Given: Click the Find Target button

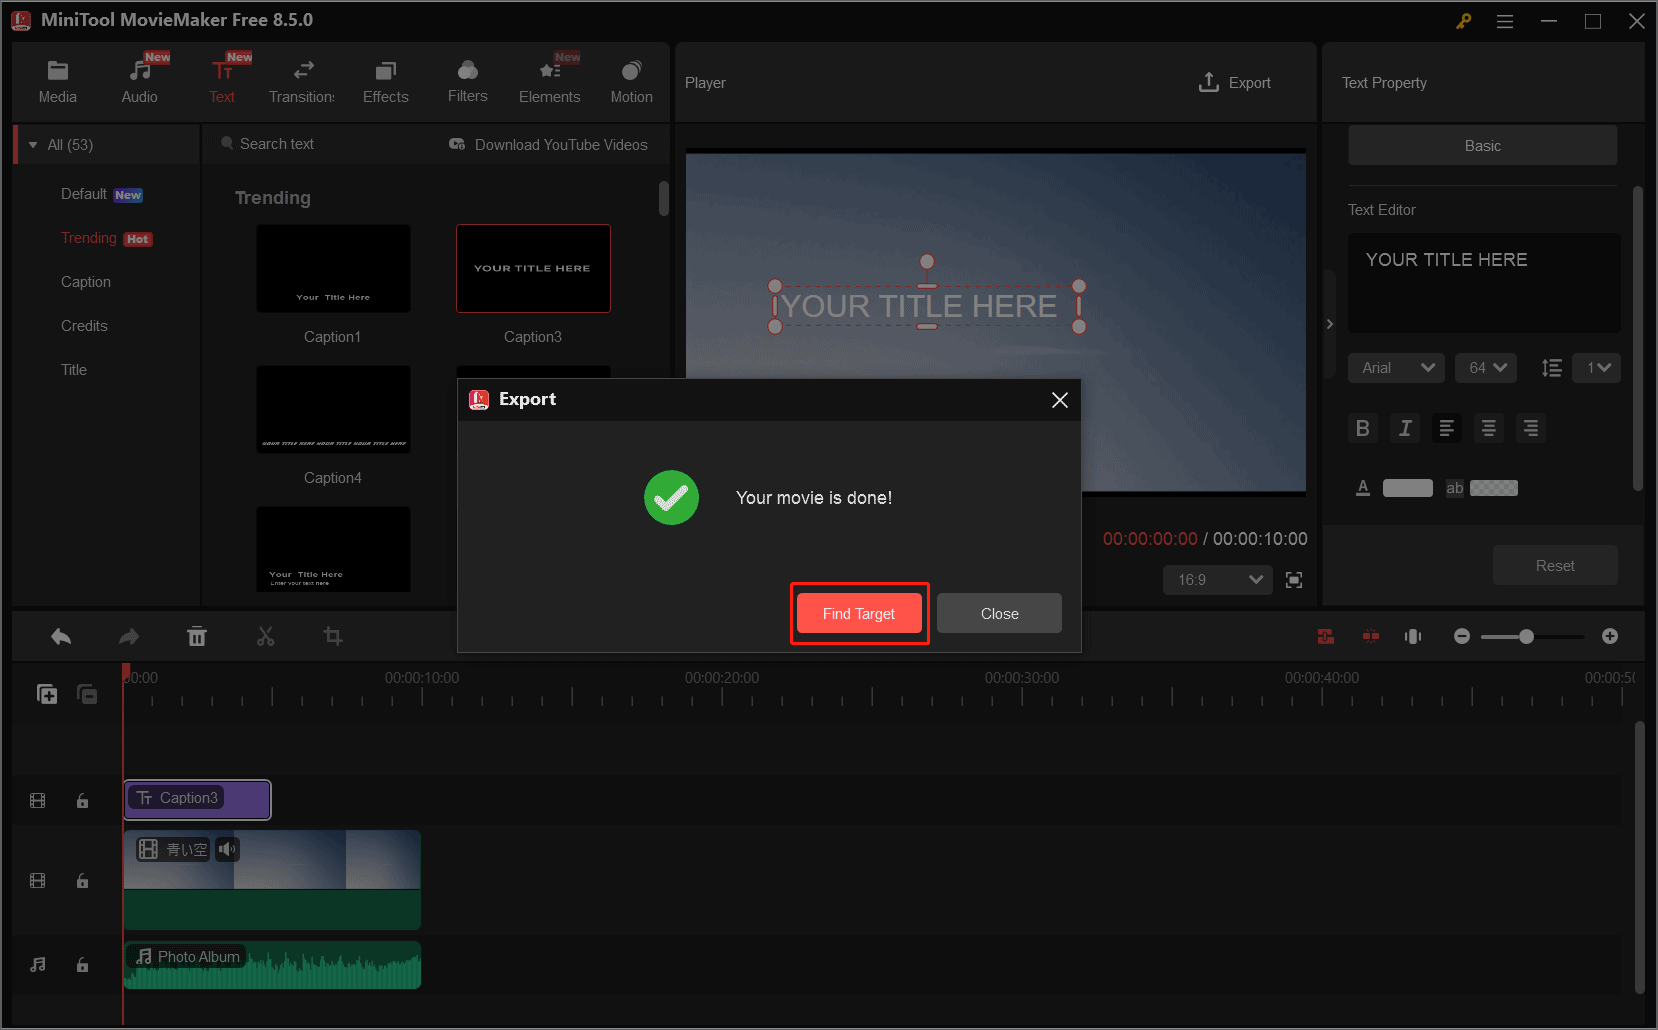Looking at the screenshot, I should point(858,613).
